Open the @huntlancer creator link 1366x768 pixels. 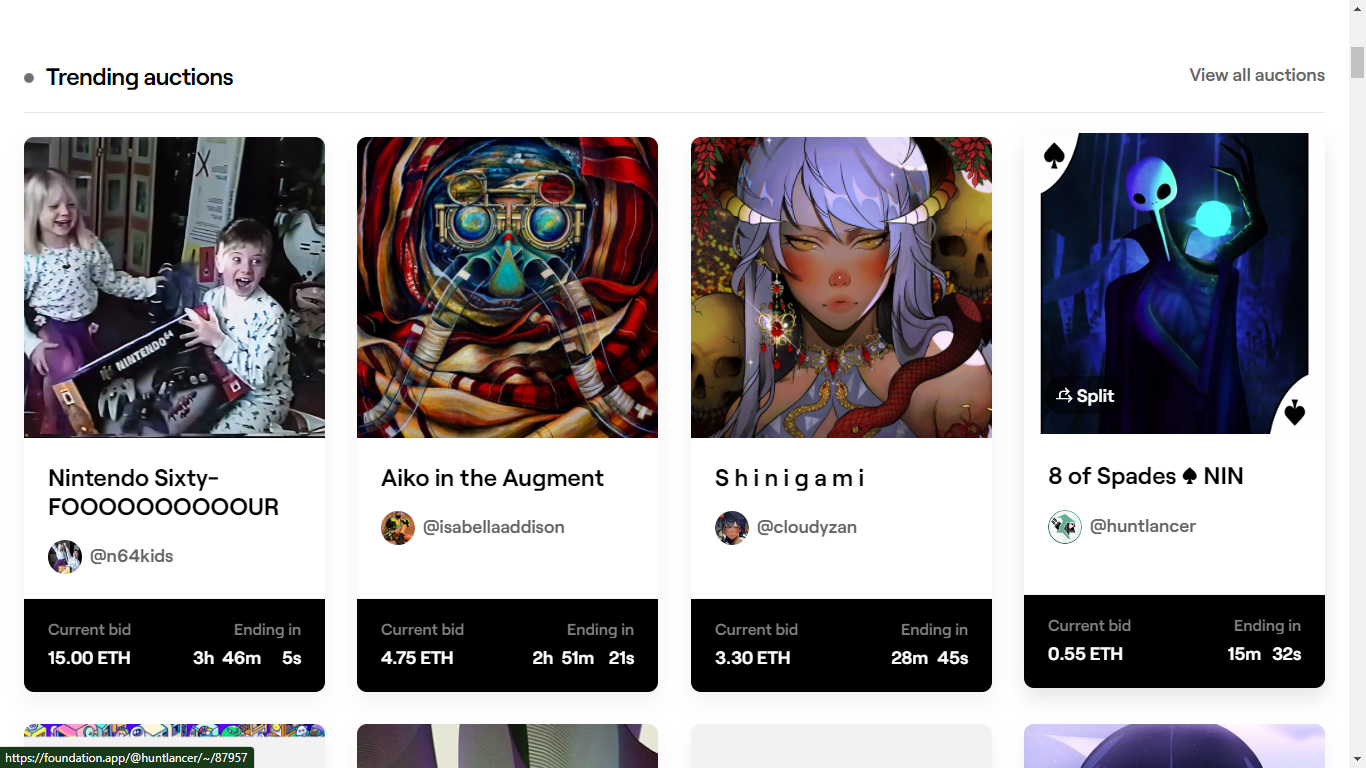point(1143,526)
